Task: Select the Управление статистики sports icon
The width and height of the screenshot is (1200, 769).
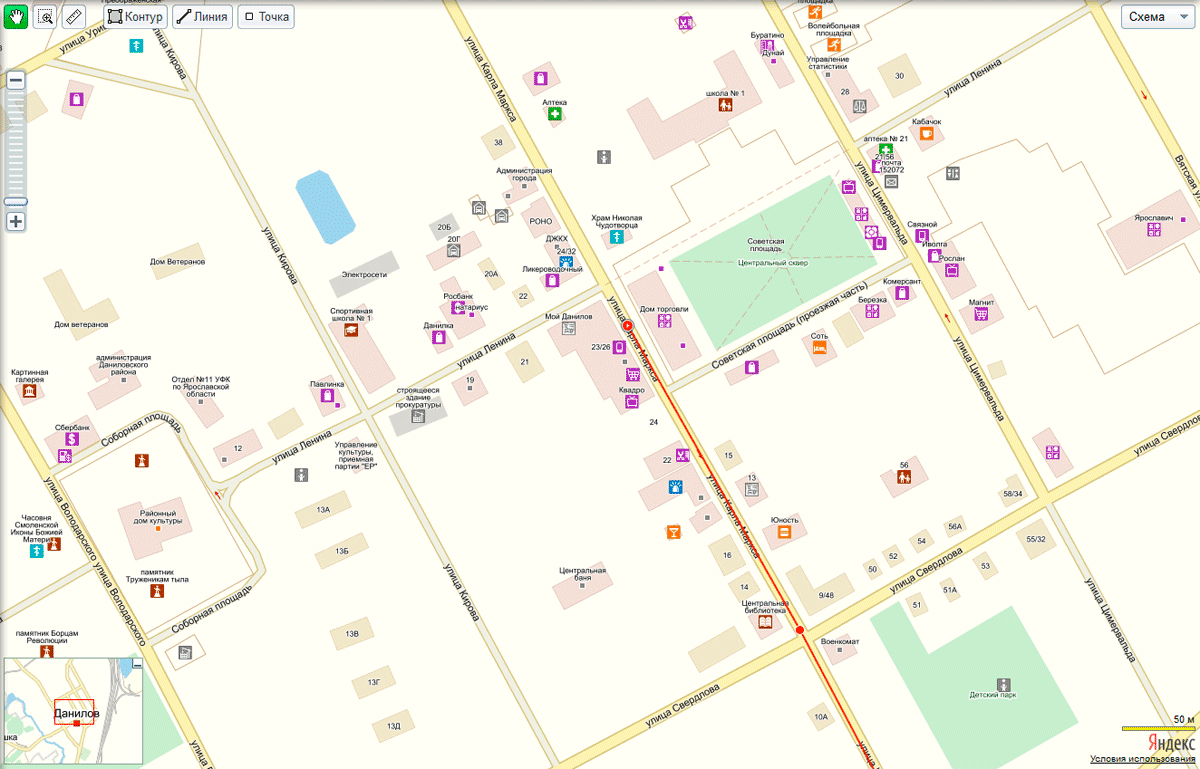Action: point(833,44)
